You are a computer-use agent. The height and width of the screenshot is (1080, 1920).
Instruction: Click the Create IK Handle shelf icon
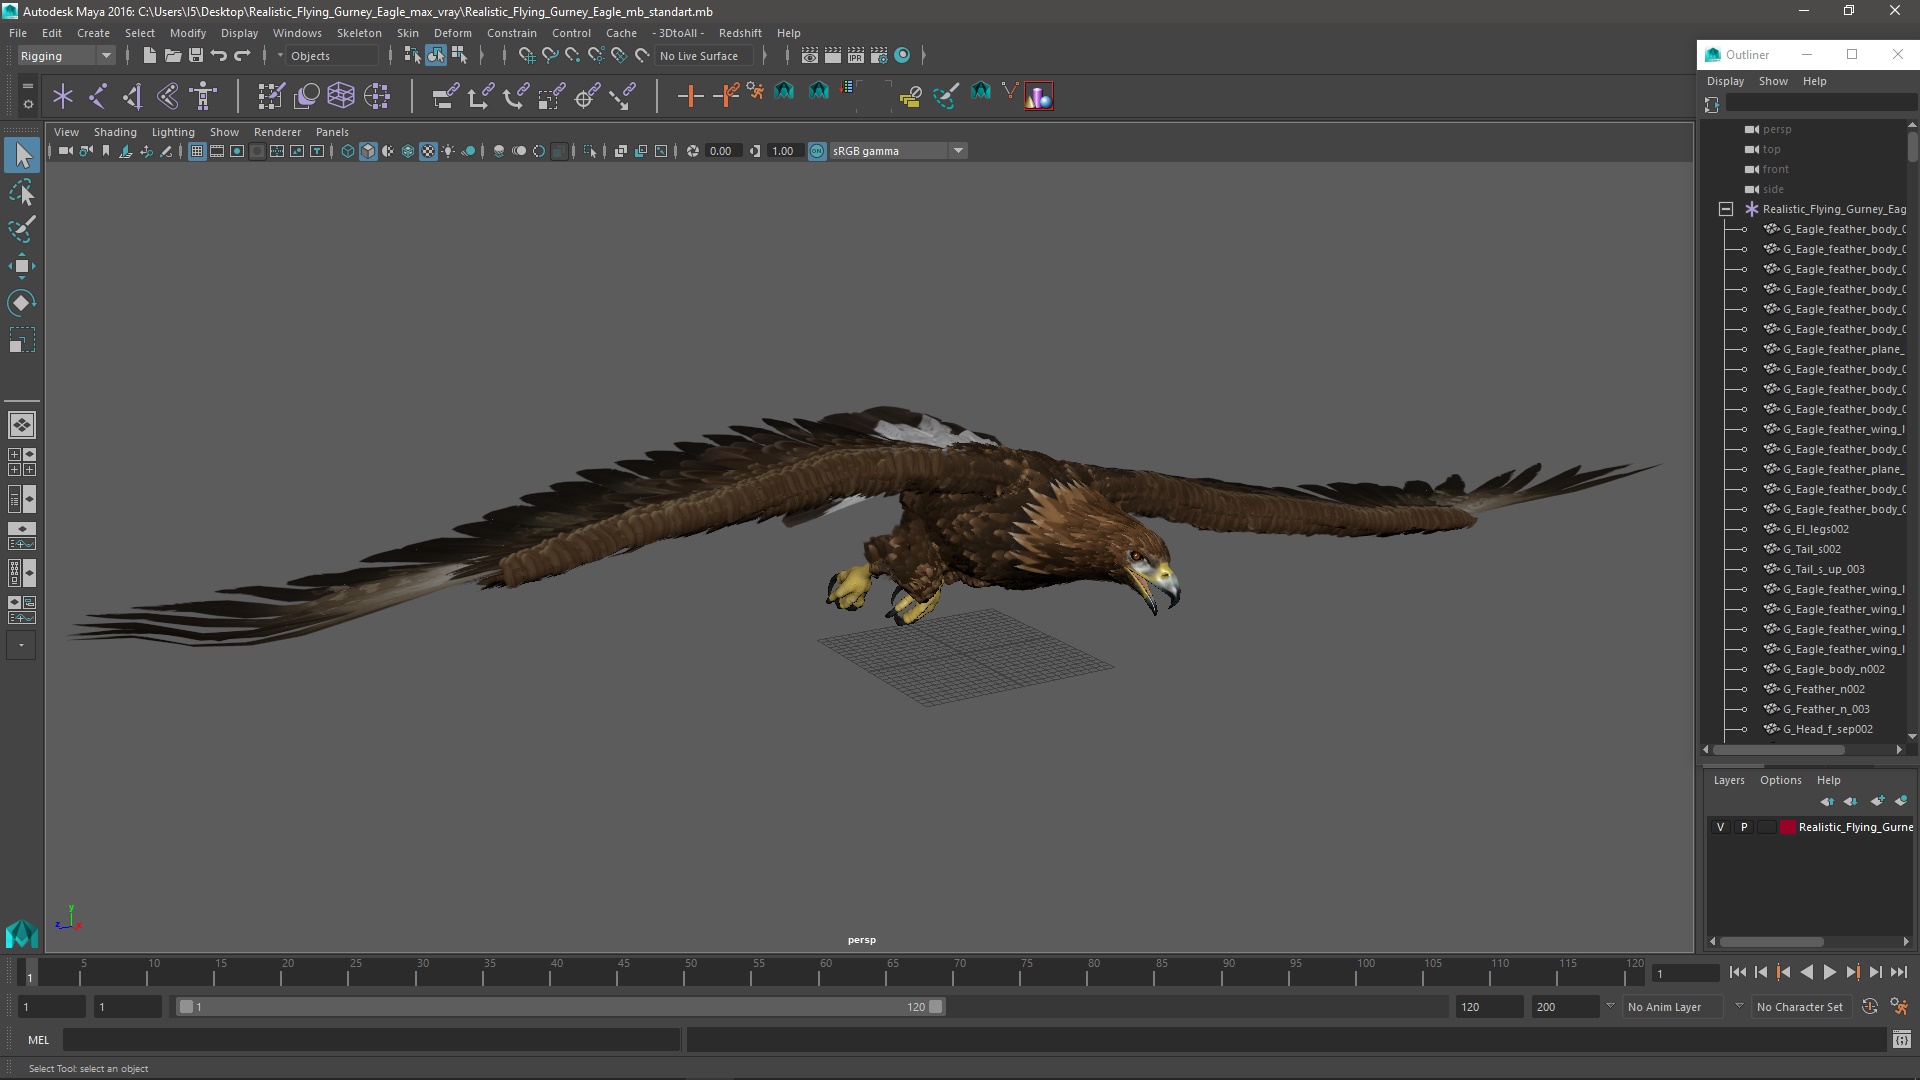tap(132, 96)
